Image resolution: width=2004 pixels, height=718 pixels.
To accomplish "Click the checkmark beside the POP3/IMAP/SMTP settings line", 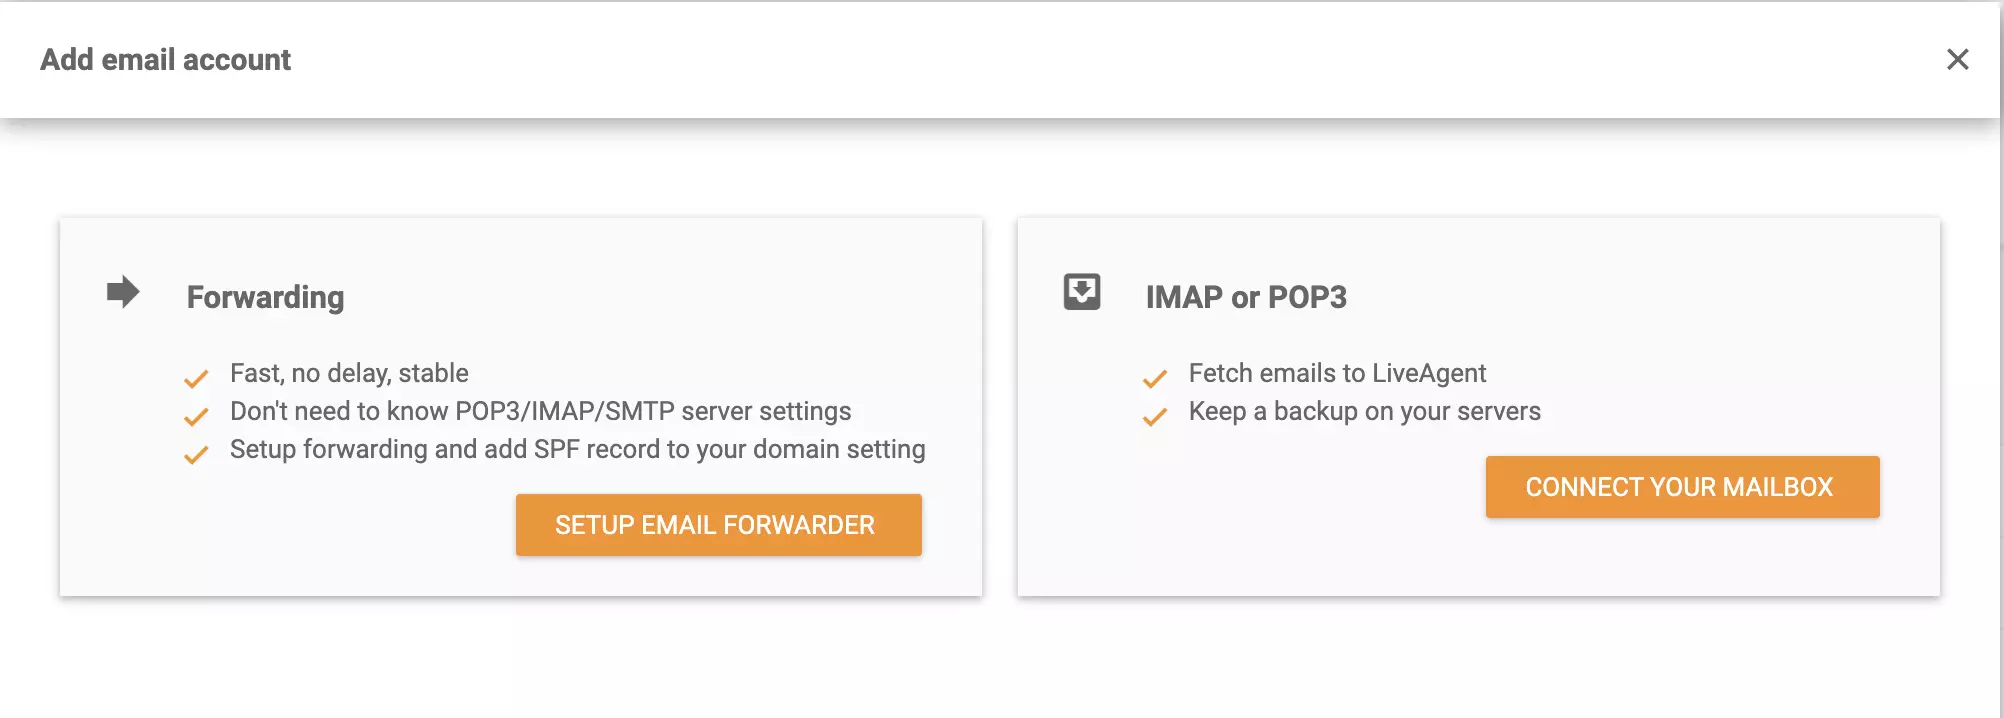I will (196, 416).
